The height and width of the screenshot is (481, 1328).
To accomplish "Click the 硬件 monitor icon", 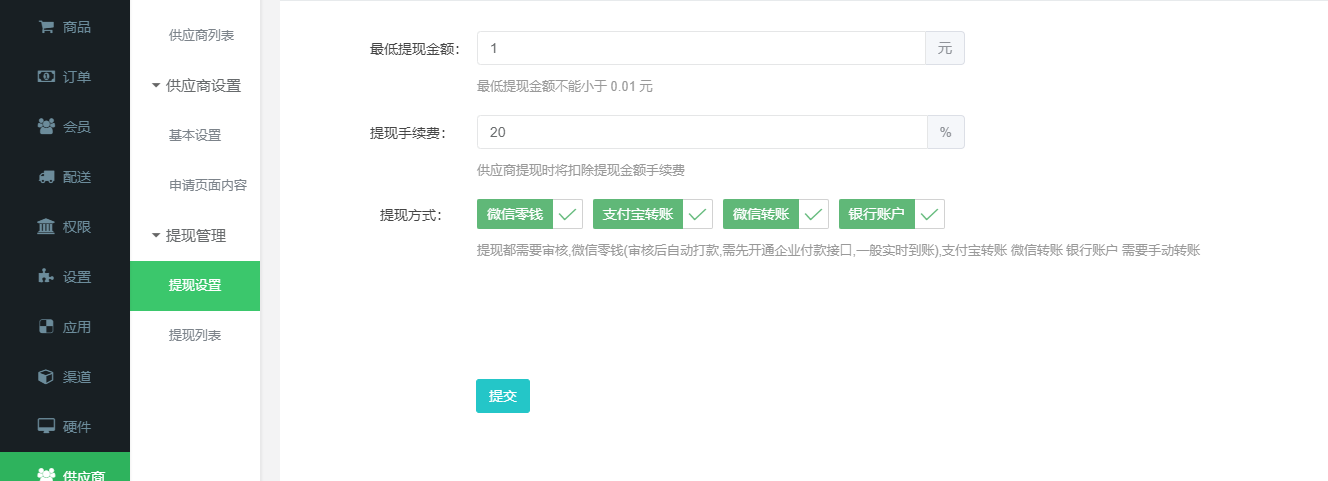I will [46, 427].
